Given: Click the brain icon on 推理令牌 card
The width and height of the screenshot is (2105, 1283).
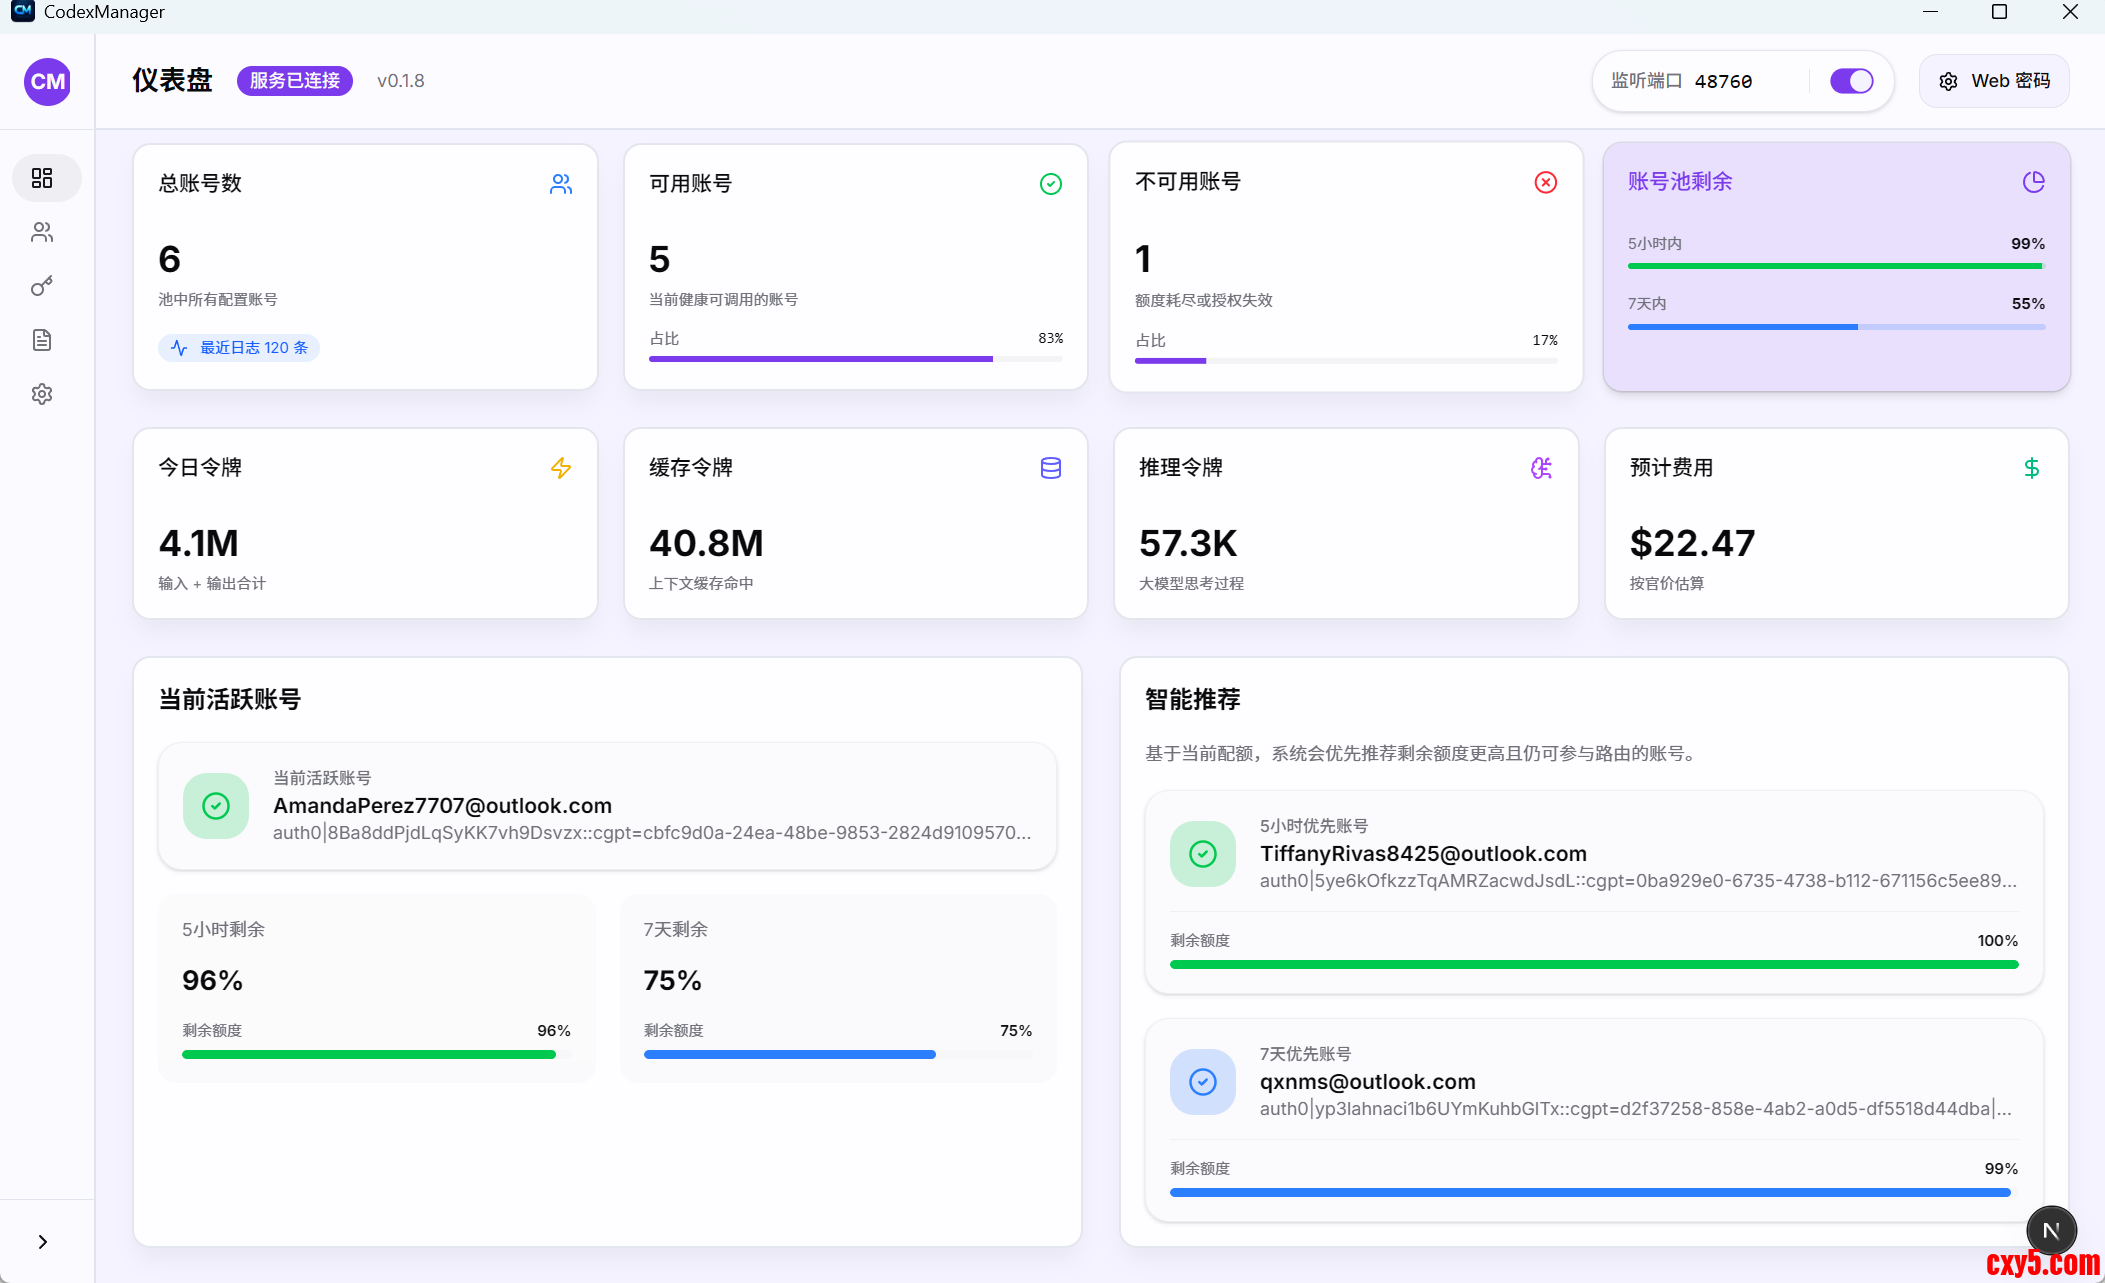Looking at the screenshot, I should (1541, 468).
